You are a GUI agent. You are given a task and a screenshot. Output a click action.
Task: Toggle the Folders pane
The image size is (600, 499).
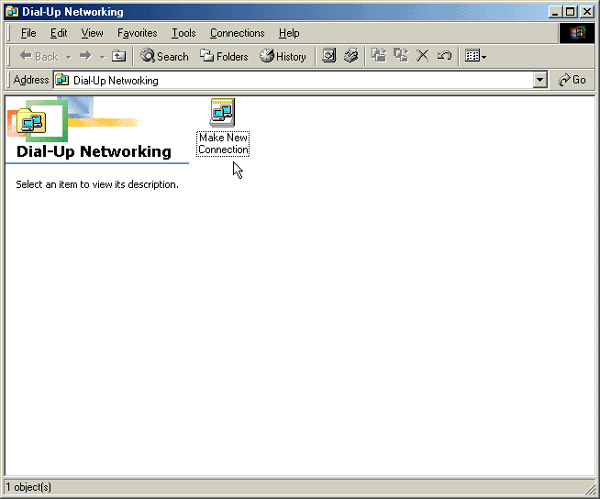pos(224,57)
